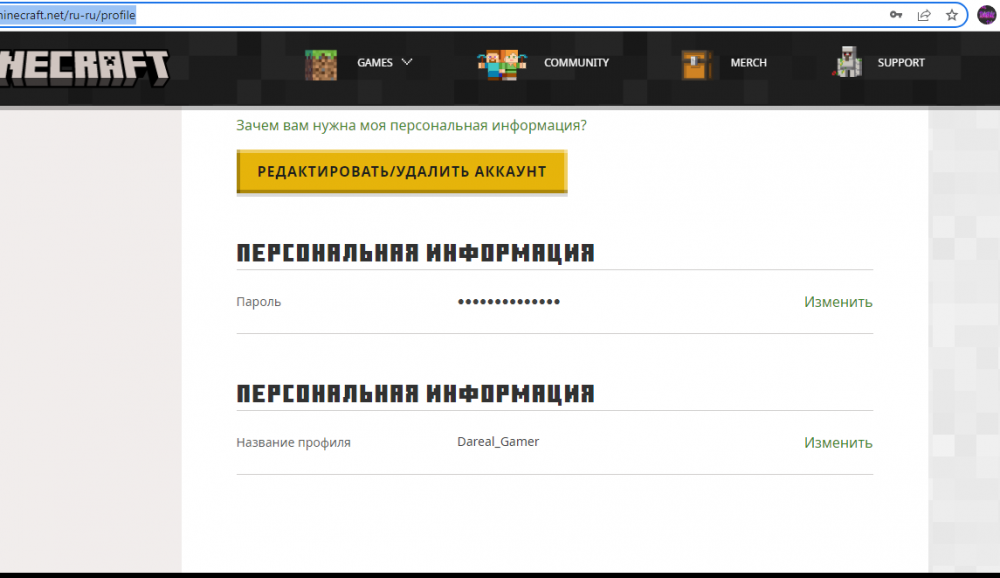Viewport: 1000px width, 578px height.
Task: Open the browser profile avatar
Action: pos(987,15)
